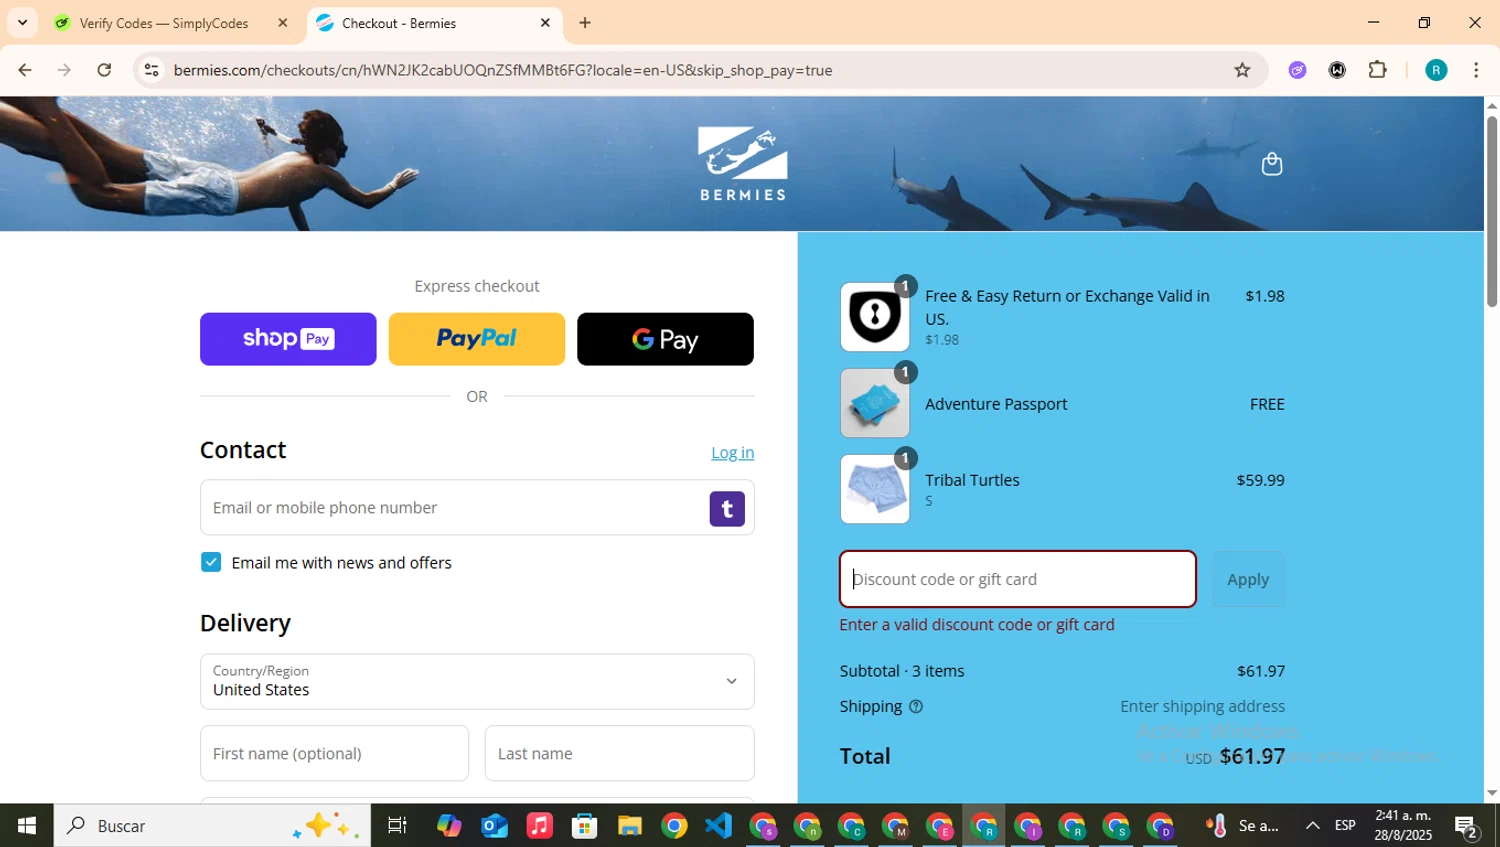The width and height of the screenshot is (1500, 847).
Task: Close the Checkout - Bermies tab
Action: pyautogui.click(x=545, y=23)
